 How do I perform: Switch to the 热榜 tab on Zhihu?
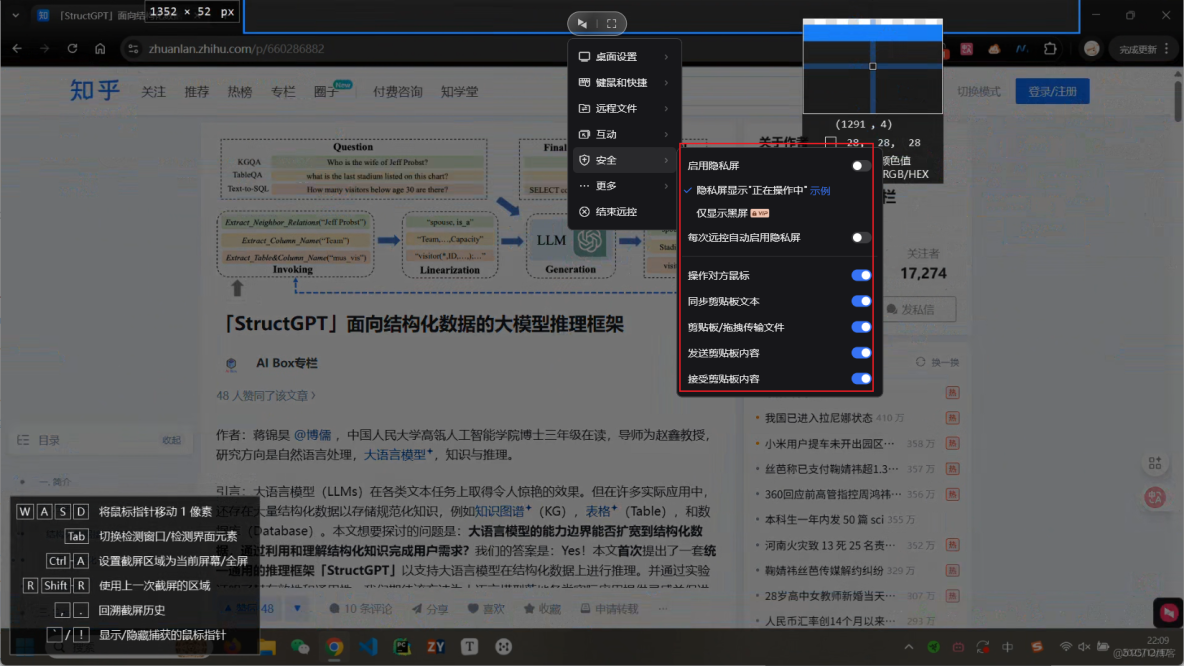click(x=238, y=91)
